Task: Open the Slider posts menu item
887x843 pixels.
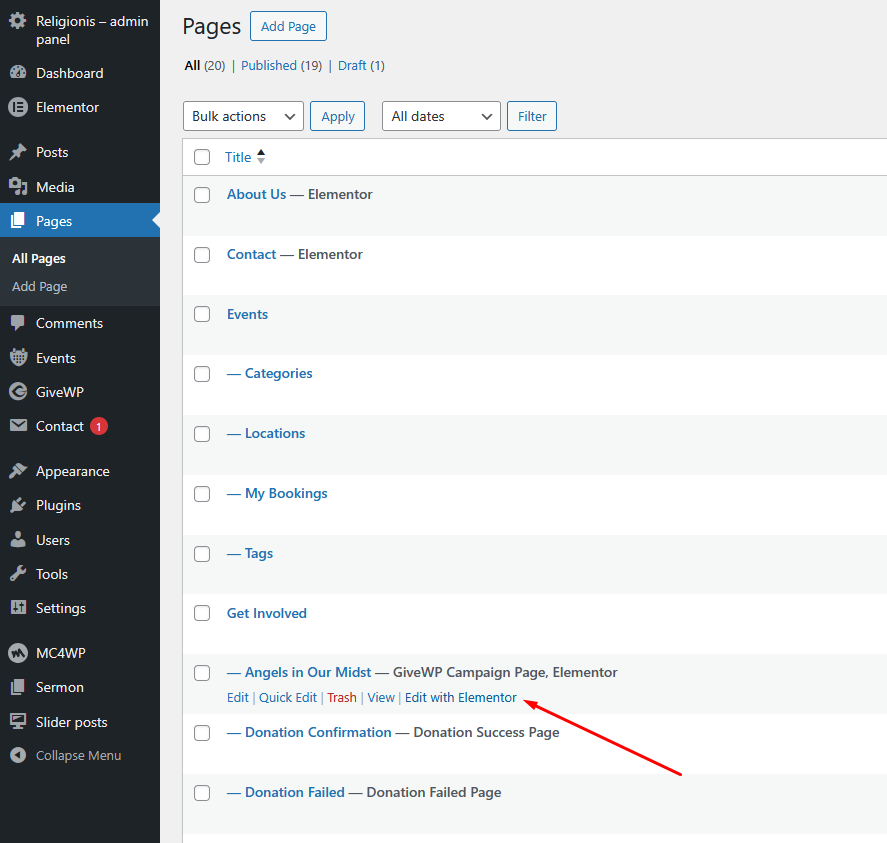Action: (71, 722)
